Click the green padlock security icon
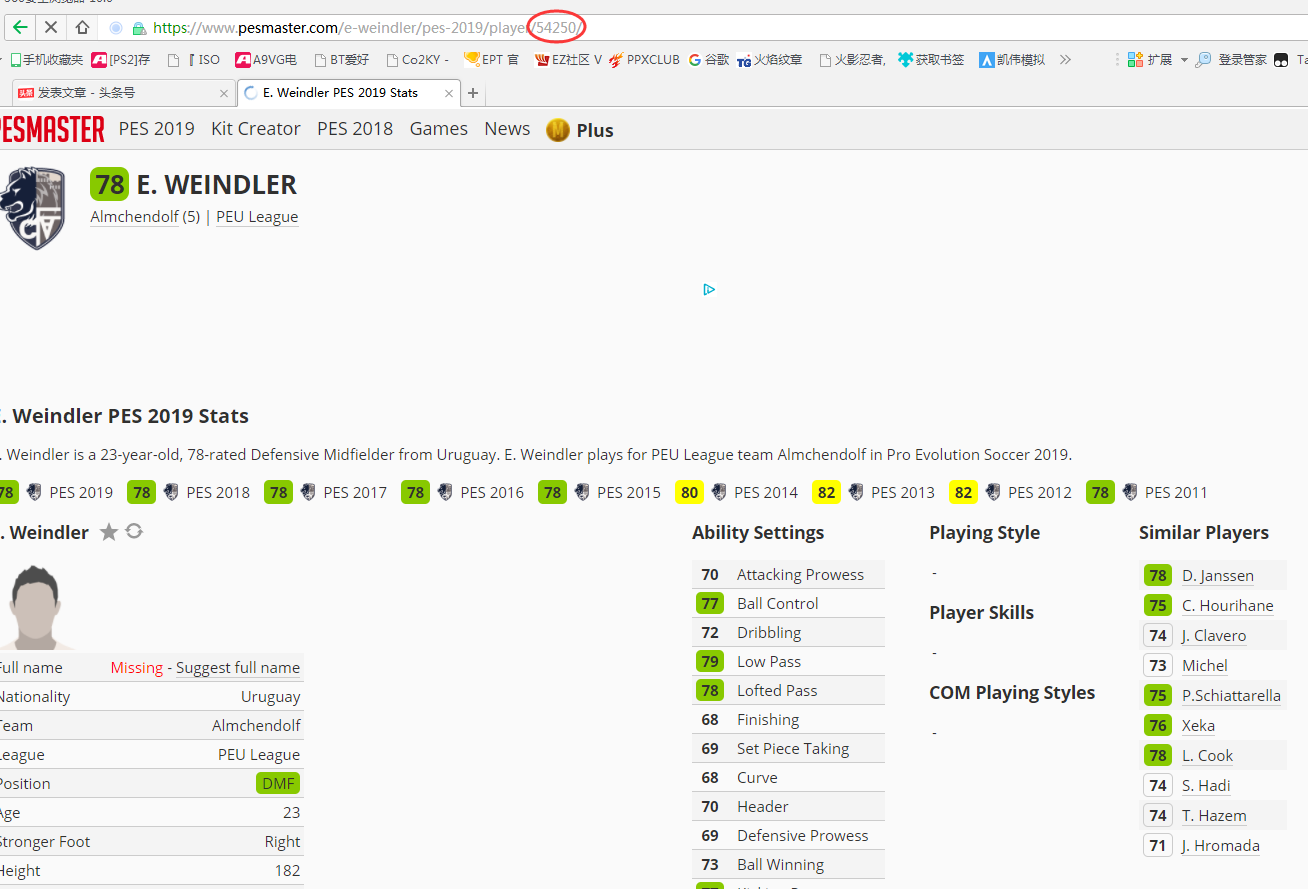 point(139,28)
